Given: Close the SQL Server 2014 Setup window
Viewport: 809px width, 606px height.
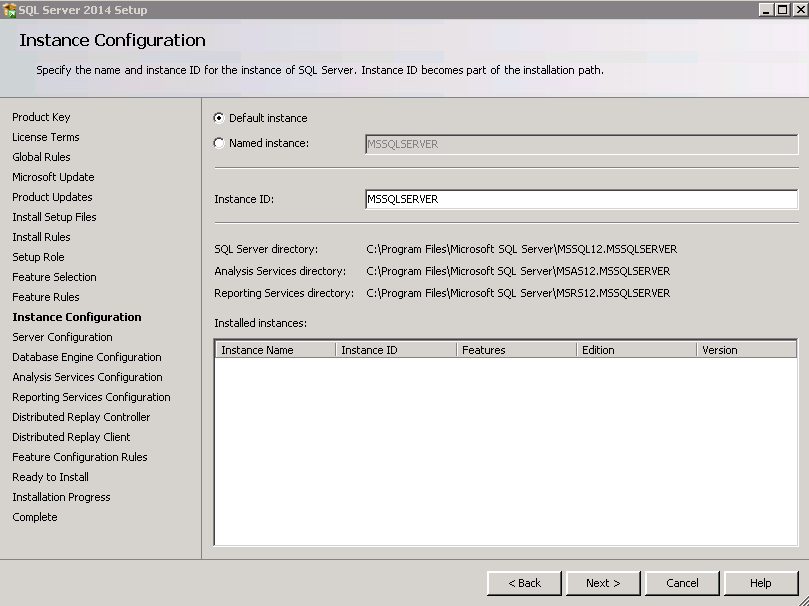Looking at the screenshot, I should (799, 9).
